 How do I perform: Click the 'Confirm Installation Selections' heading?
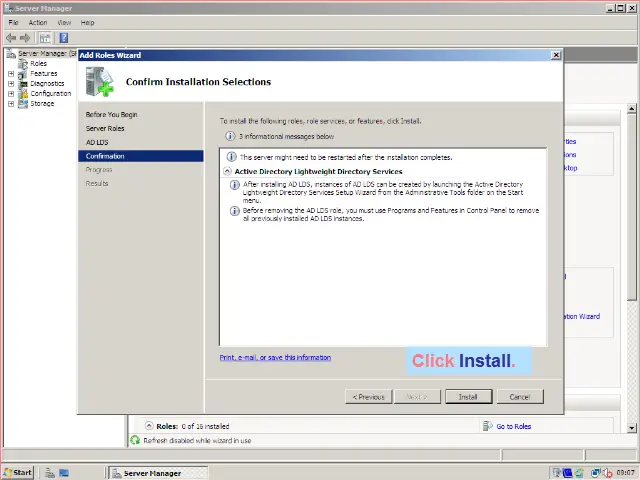(x=198, y=82)
